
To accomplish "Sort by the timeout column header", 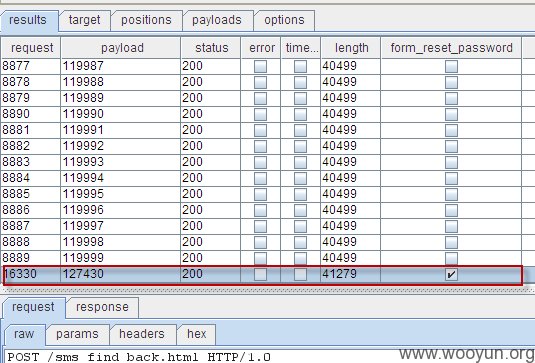I will pos(301,48).
